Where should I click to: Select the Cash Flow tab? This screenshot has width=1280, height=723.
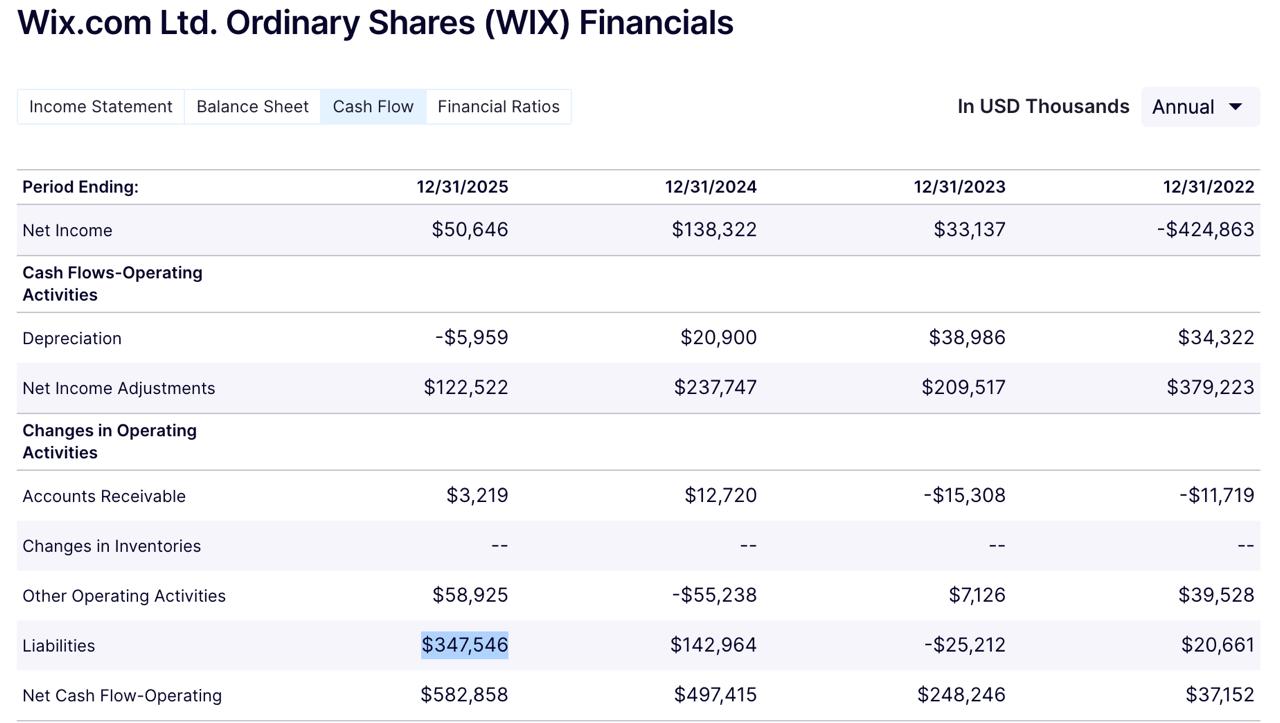coord(373,107)
